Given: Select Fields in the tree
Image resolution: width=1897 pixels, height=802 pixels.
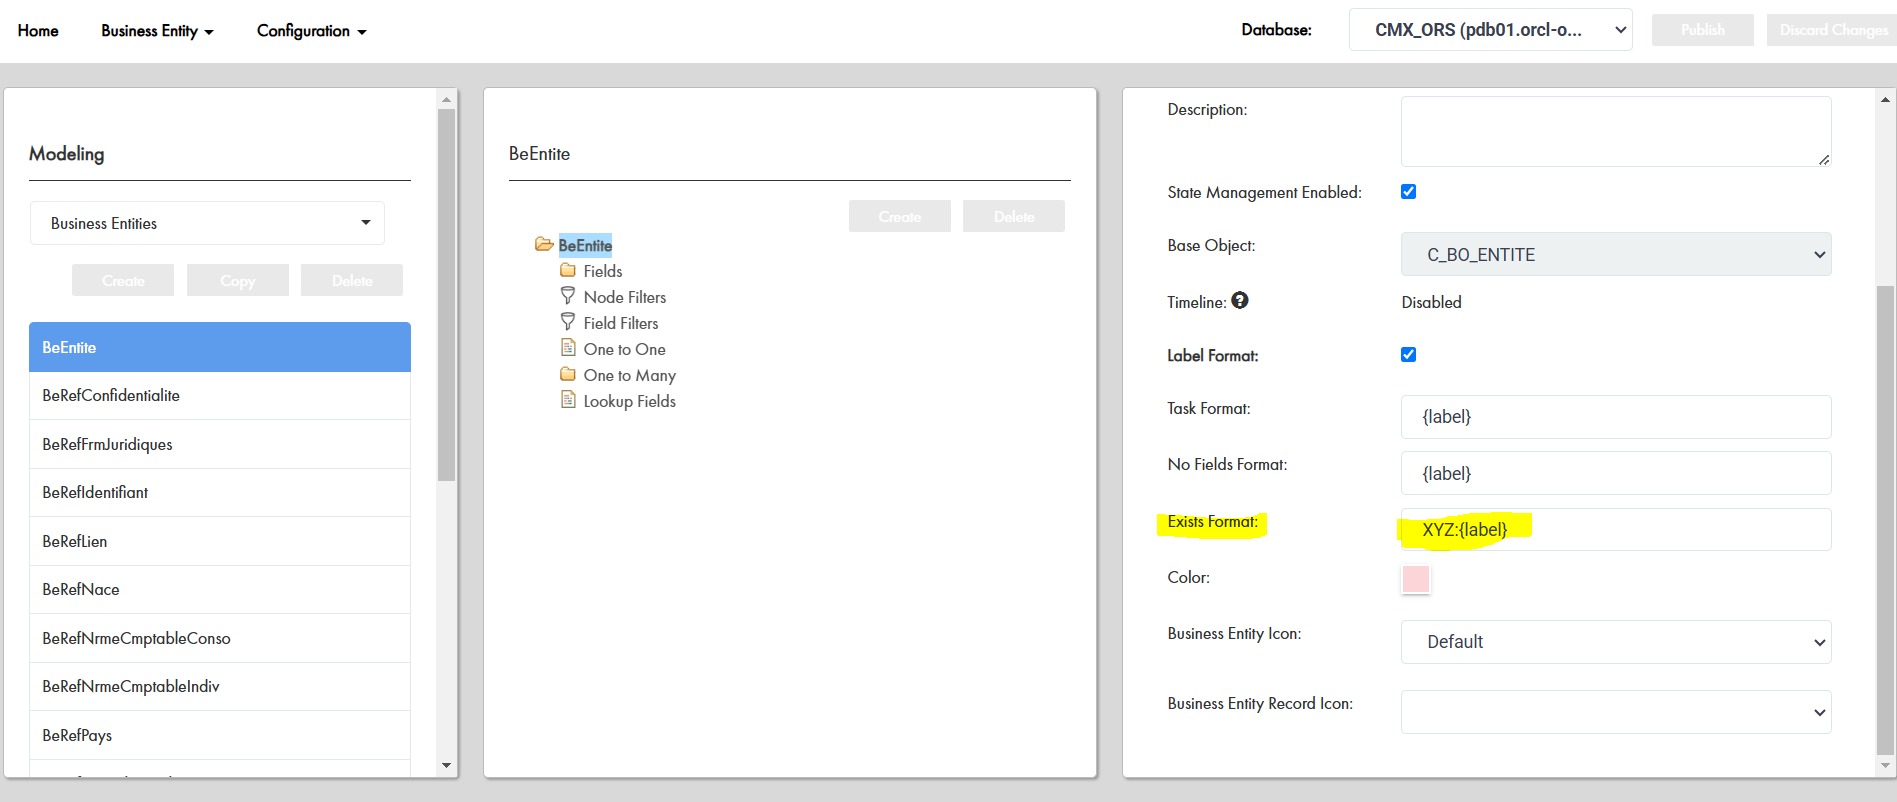Looking at the screenshot, I should click(603, 271).
